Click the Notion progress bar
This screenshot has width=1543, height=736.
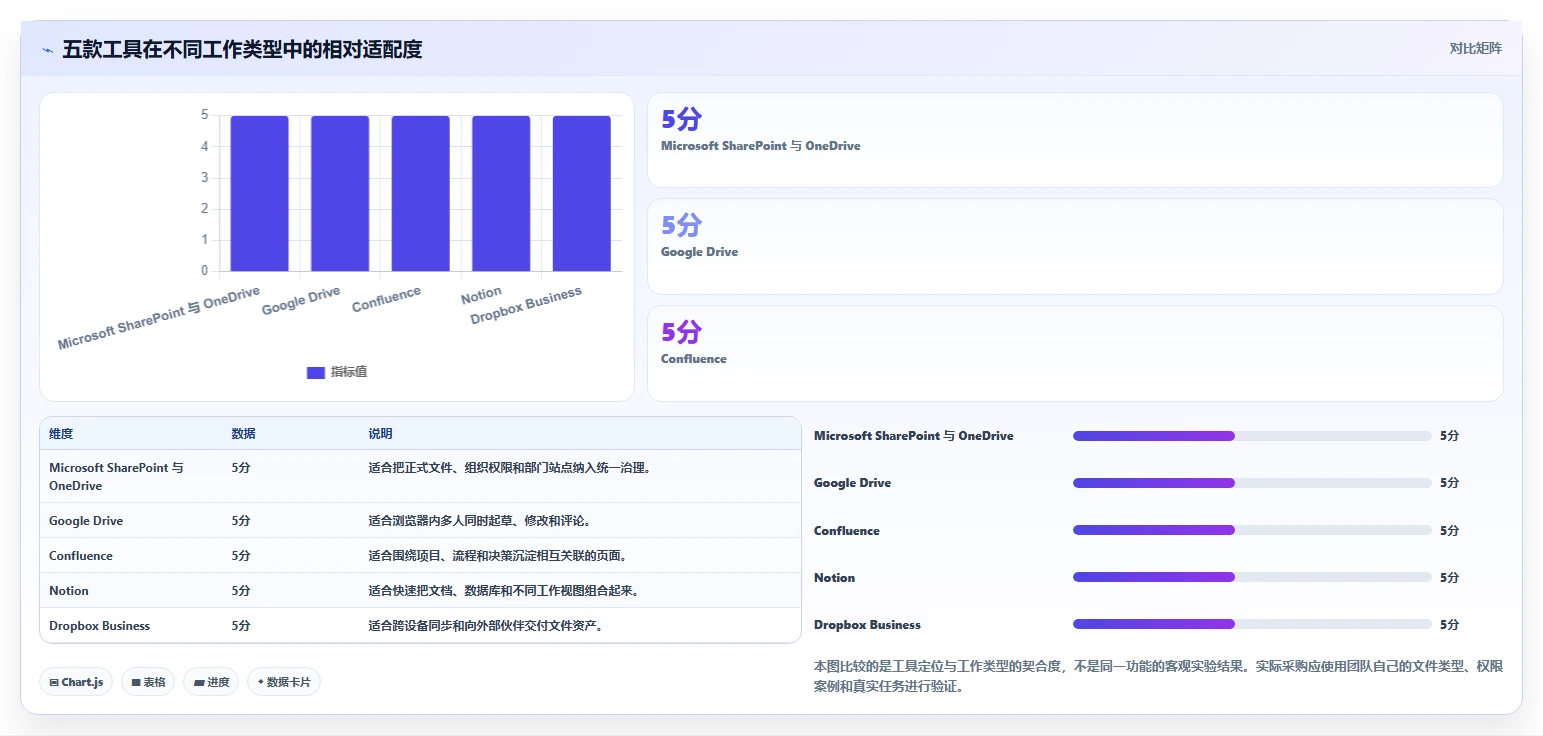pos(1252,577)
